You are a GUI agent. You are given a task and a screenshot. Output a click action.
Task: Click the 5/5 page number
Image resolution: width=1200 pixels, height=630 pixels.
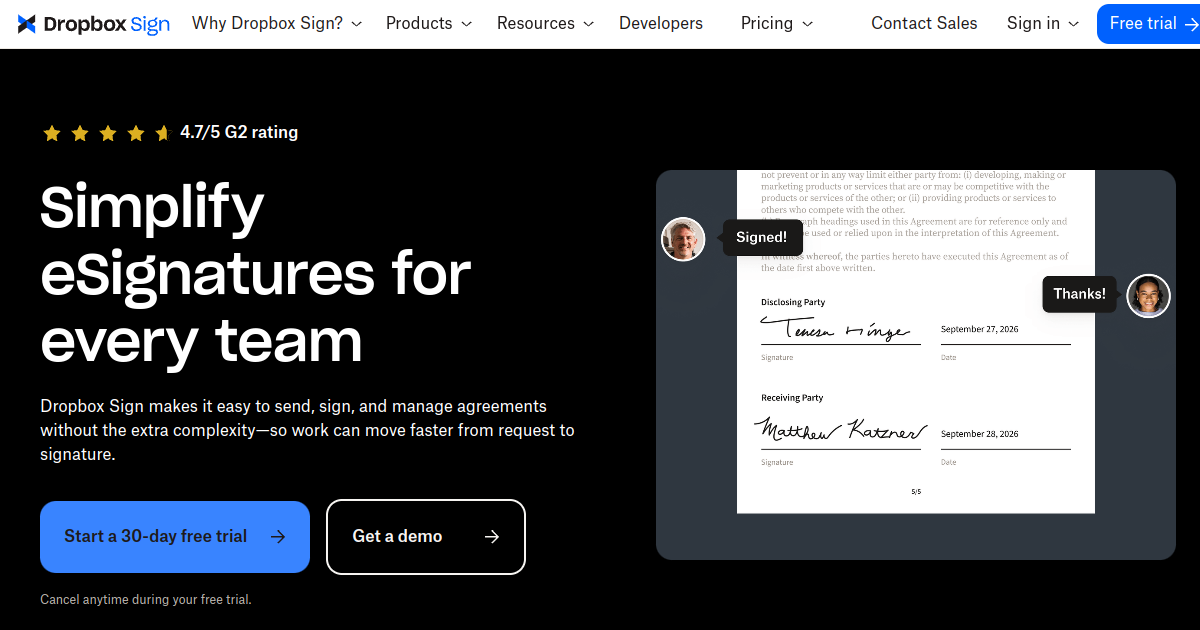click(916, 492)
